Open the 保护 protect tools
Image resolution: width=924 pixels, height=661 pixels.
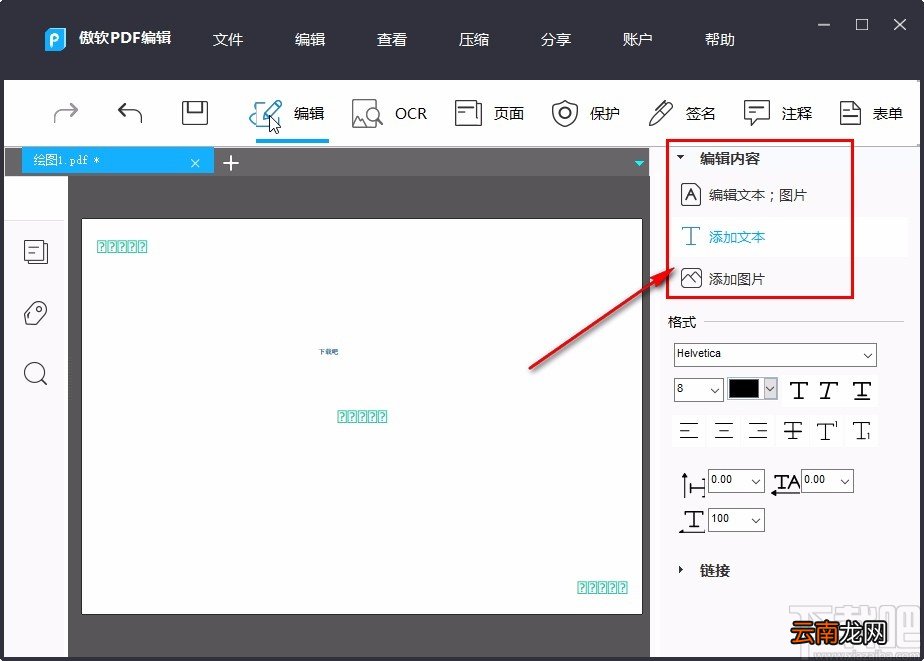tap(585, 113)
